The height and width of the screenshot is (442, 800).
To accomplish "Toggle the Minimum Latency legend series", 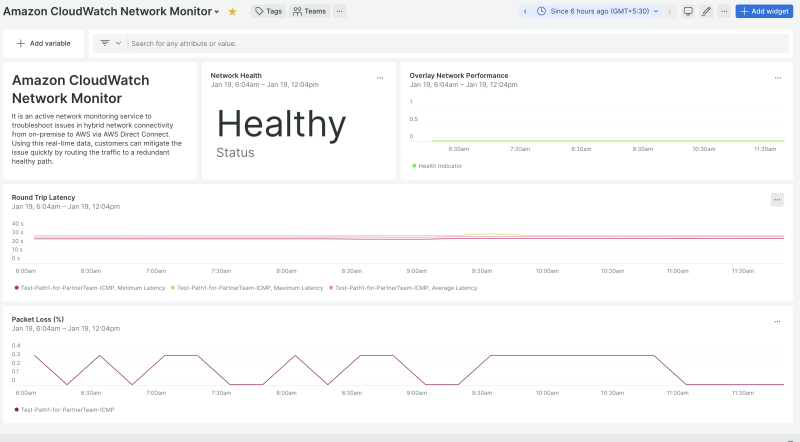I will 90,288.
